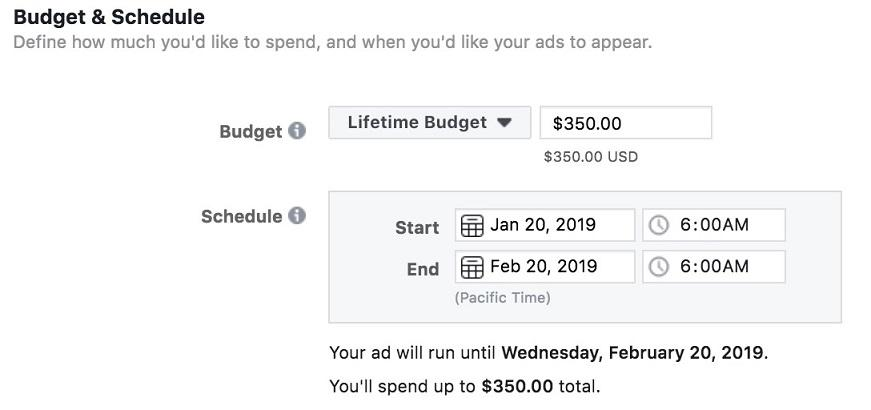Viewport: 871px width, 410px height.
Task: Click the 6:00AM End time value
Action: click(x=714, y=267)
